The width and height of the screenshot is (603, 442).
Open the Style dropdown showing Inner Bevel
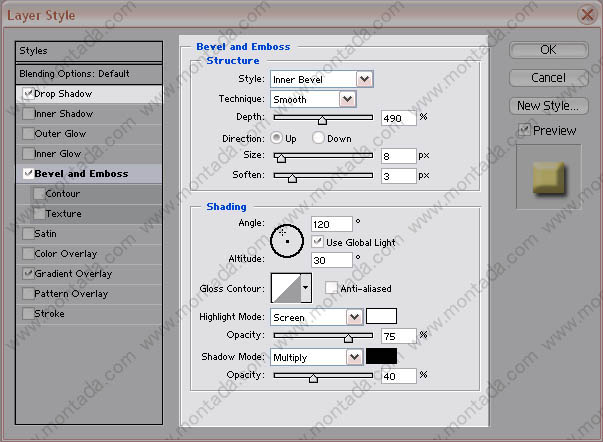321,79
